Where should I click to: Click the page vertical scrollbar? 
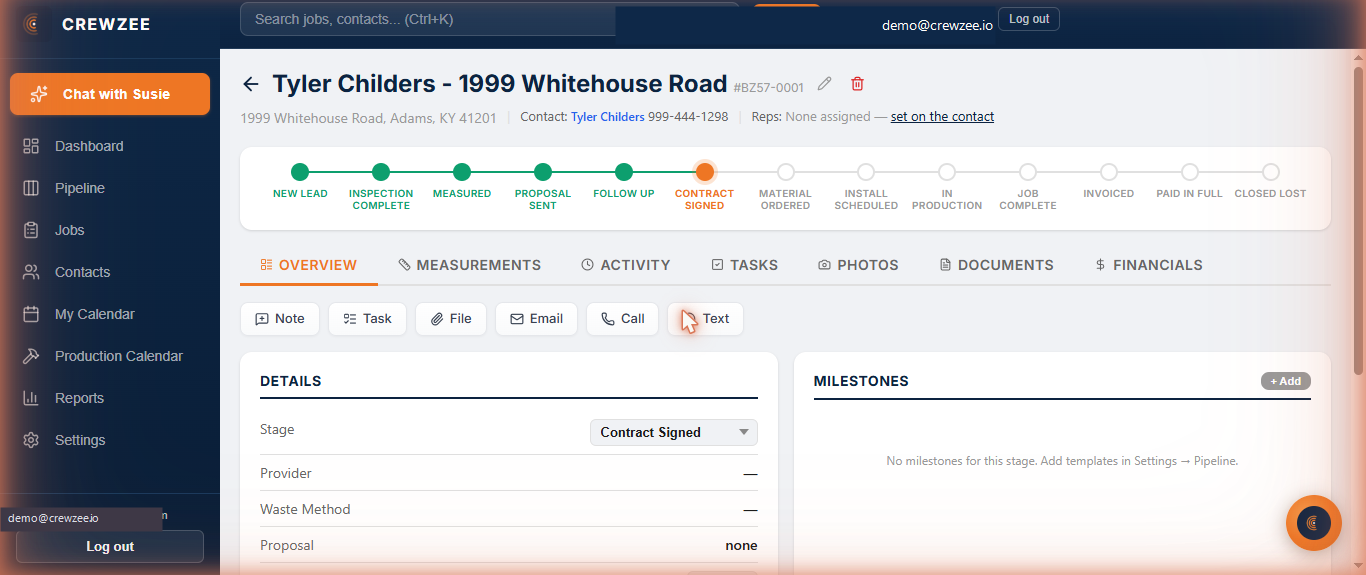1358,220
